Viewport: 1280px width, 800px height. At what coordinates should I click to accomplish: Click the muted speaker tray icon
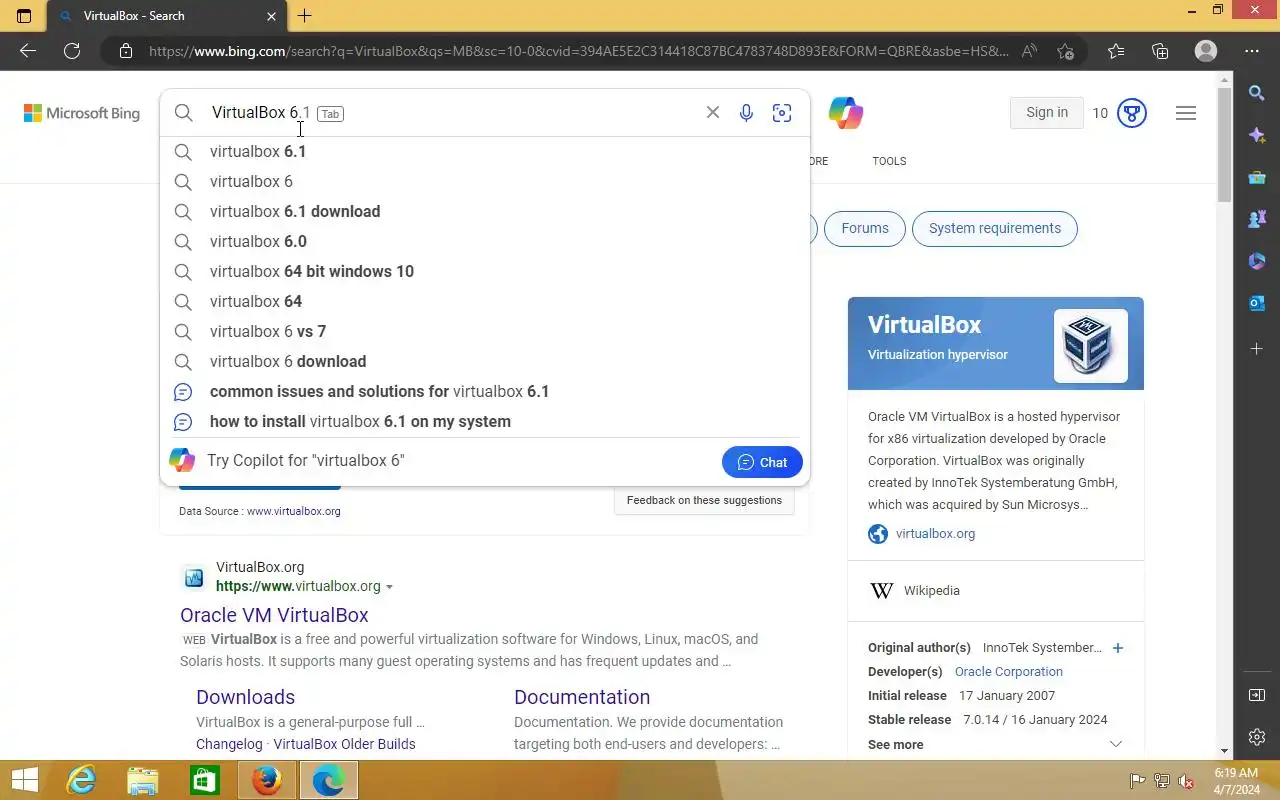1186,781
